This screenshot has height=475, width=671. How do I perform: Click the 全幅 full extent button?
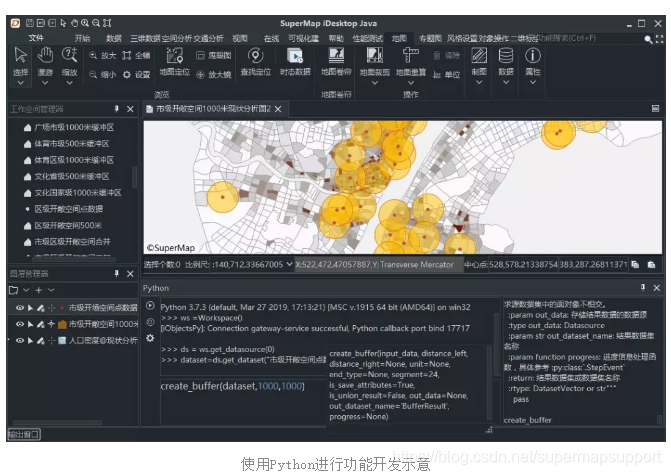(x=136, y=55)
